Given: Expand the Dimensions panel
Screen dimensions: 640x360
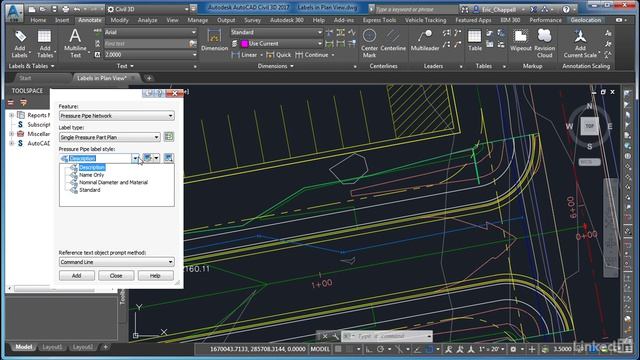Looking at the screenshot, I should click(276, 66).
